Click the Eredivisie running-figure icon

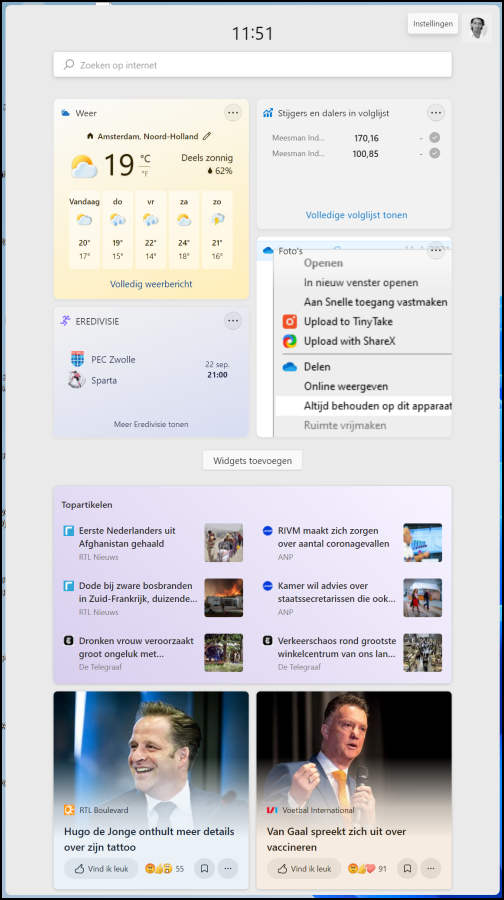pos(65,321)
